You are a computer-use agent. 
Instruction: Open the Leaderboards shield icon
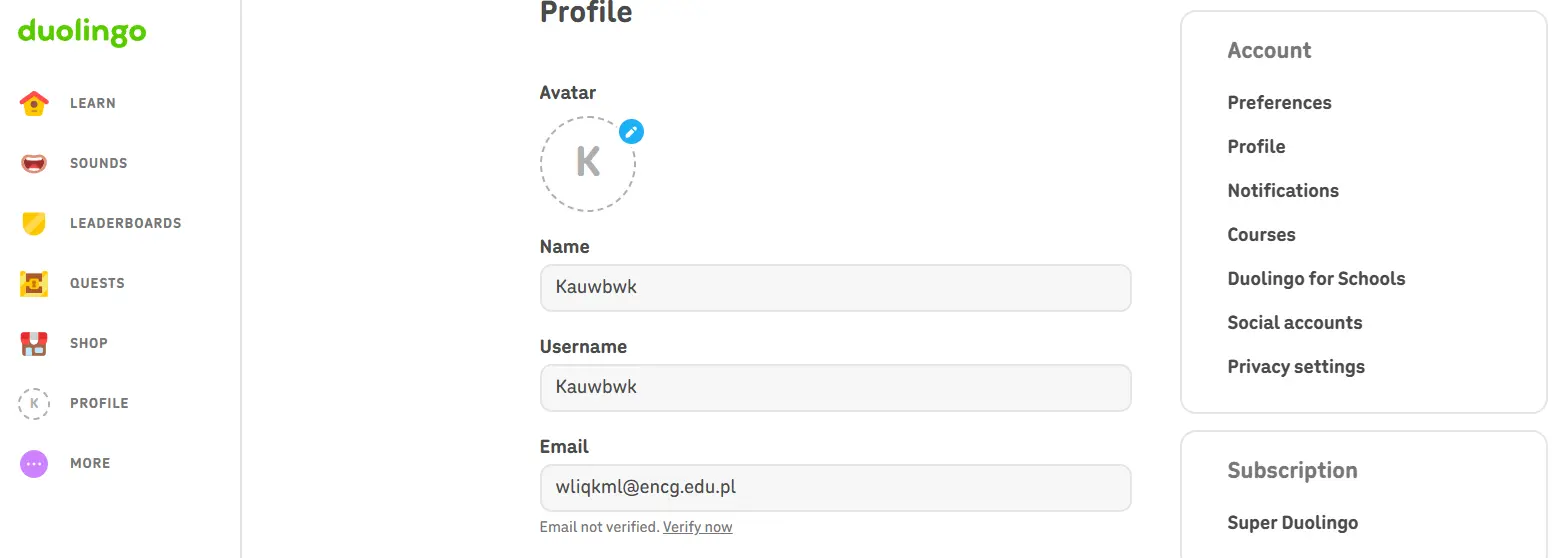click(x=34, y=223)
